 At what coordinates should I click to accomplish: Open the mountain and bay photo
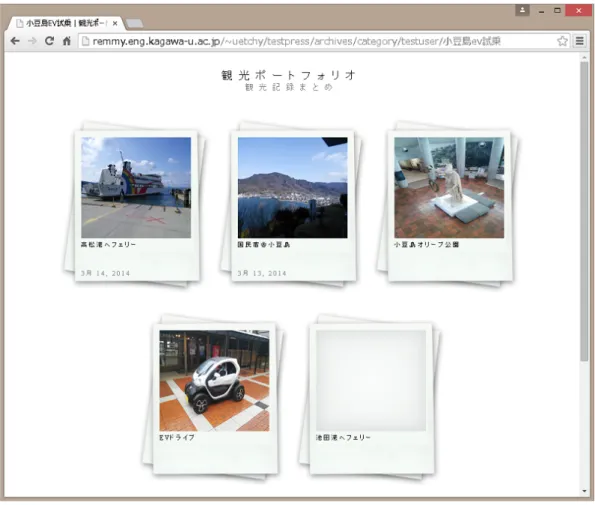pos(293,187)
